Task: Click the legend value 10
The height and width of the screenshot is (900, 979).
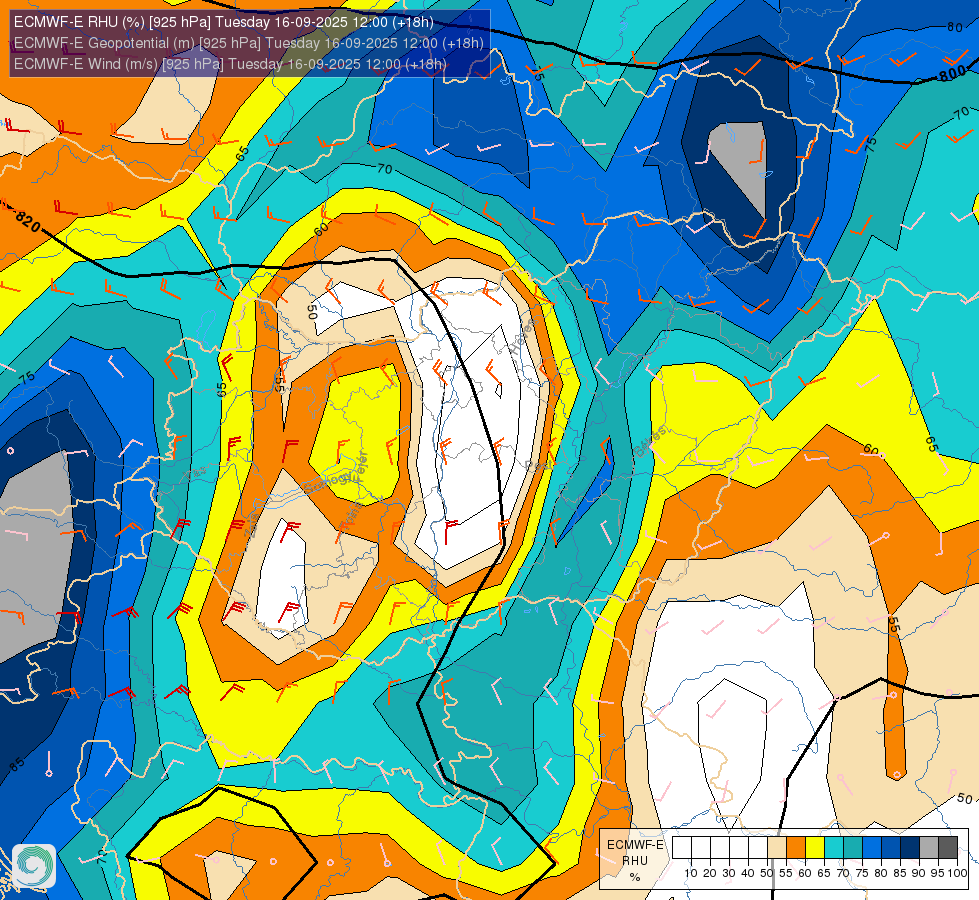Action: (691, 873)
